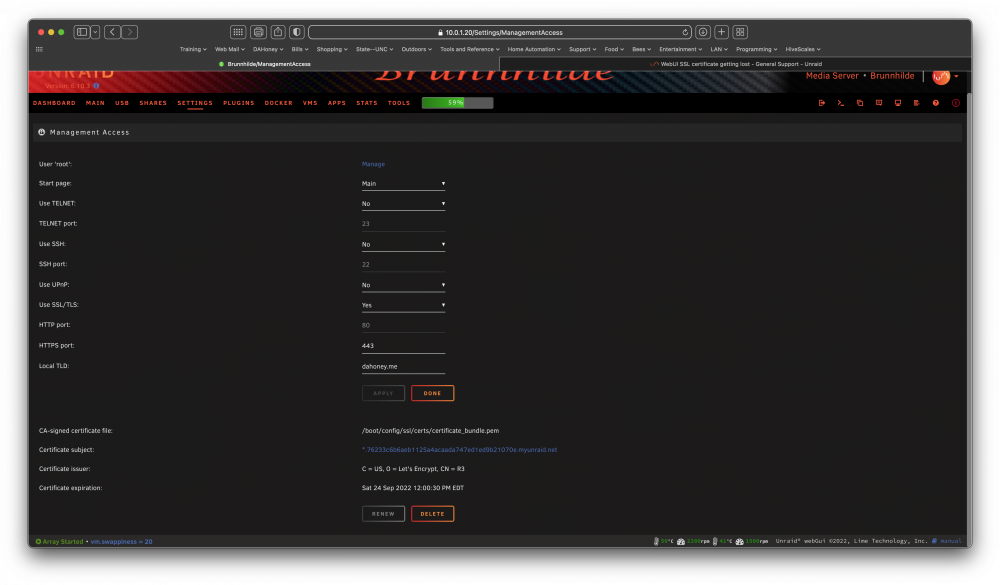Viewport: 1000px width, 585px height.
Task: Reload the page with the refresh icon
Action: (685, 33)
